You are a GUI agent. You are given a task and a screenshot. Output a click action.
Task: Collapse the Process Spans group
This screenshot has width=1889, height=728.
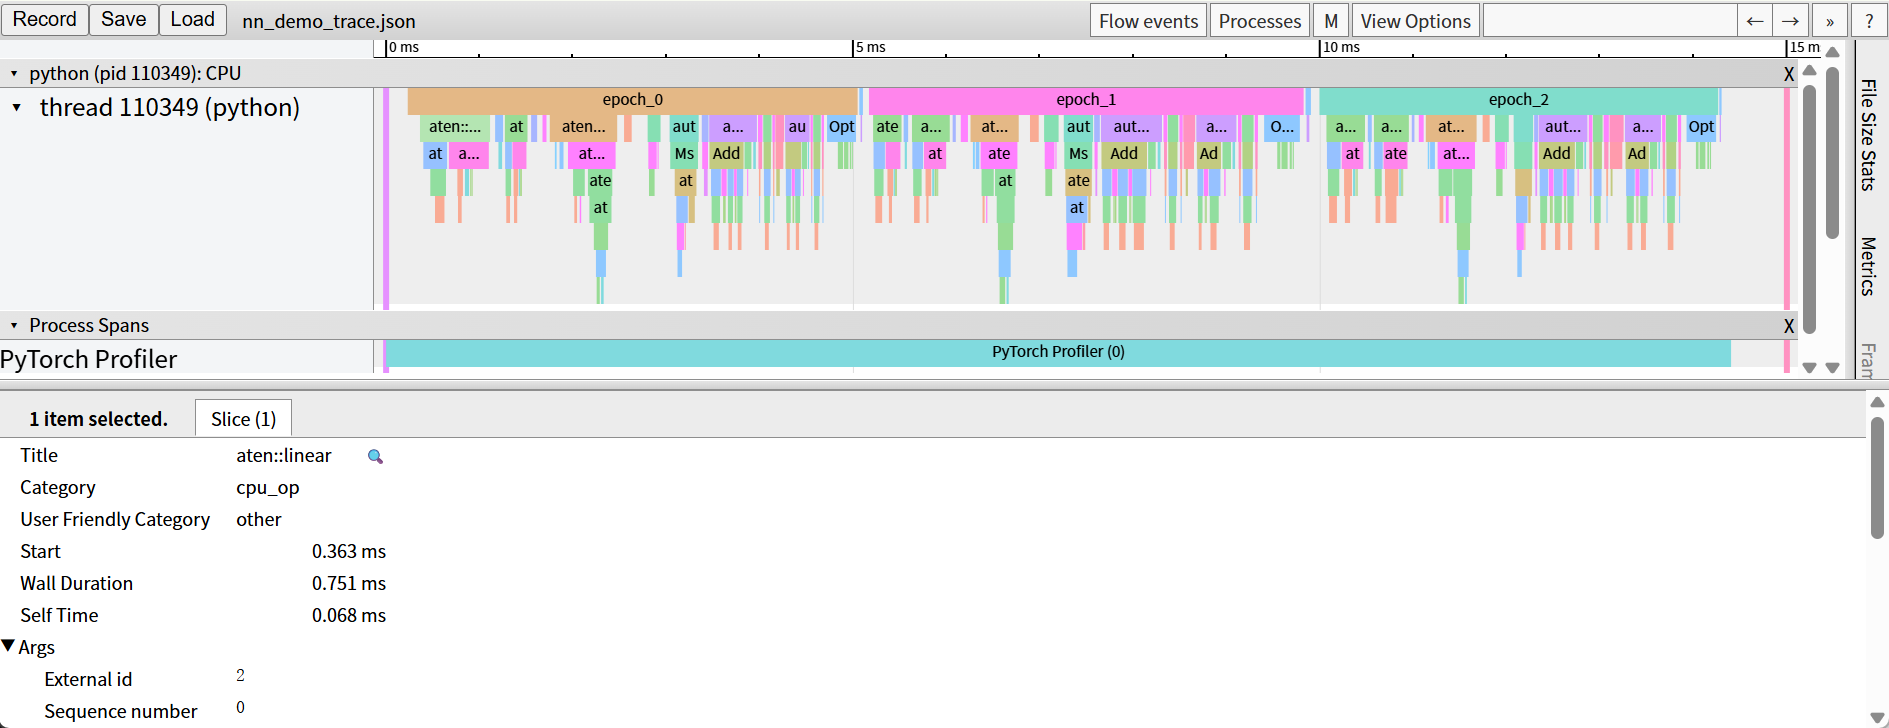click(x=14, y=326)
